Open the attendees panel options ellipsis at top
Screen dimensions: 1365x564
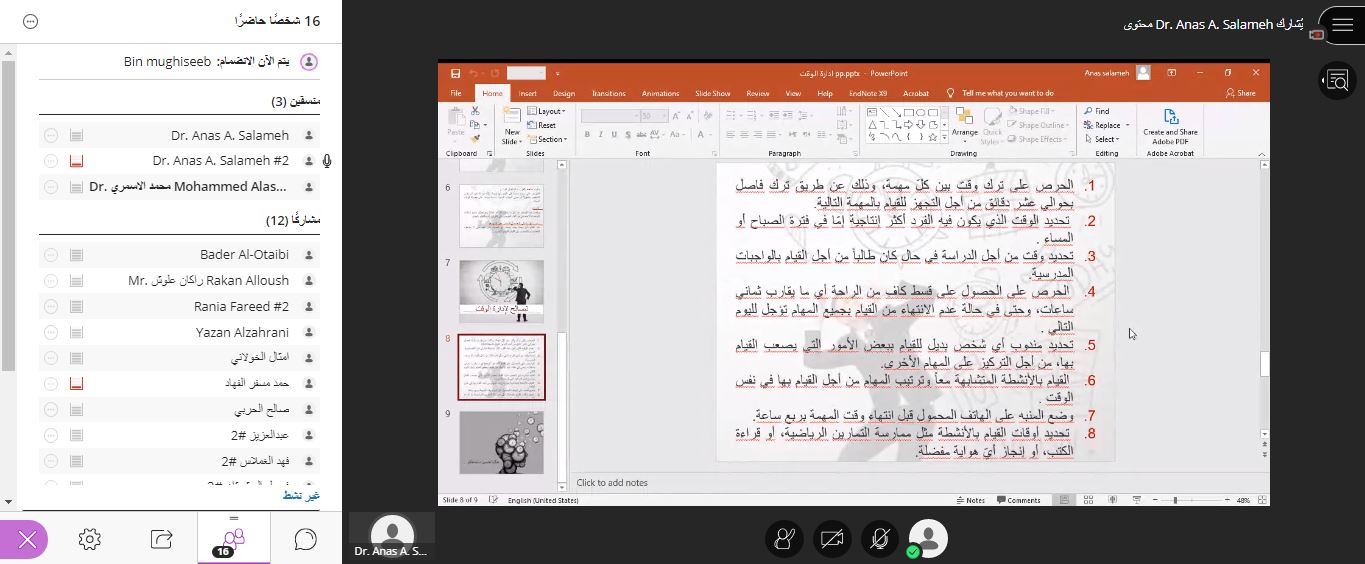(x=30, y=21)
